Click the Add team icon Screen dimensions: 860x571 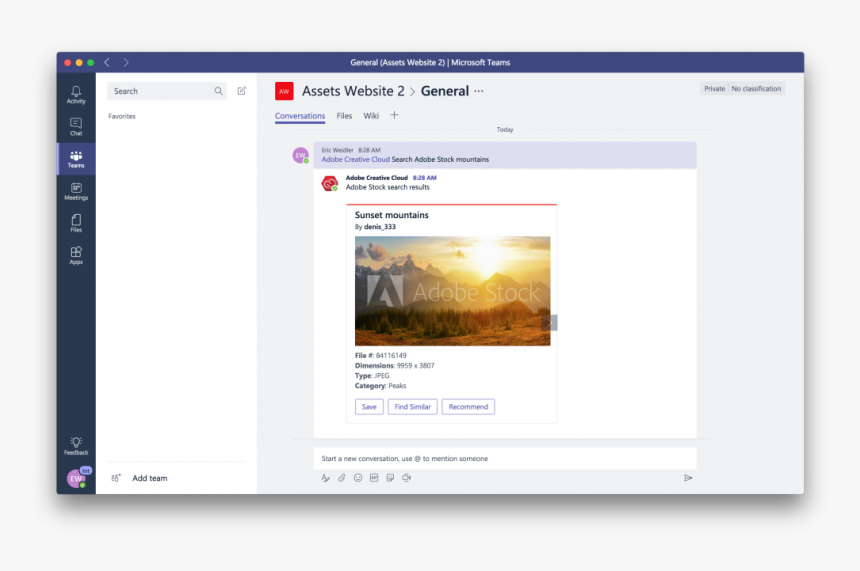[116, 478]
